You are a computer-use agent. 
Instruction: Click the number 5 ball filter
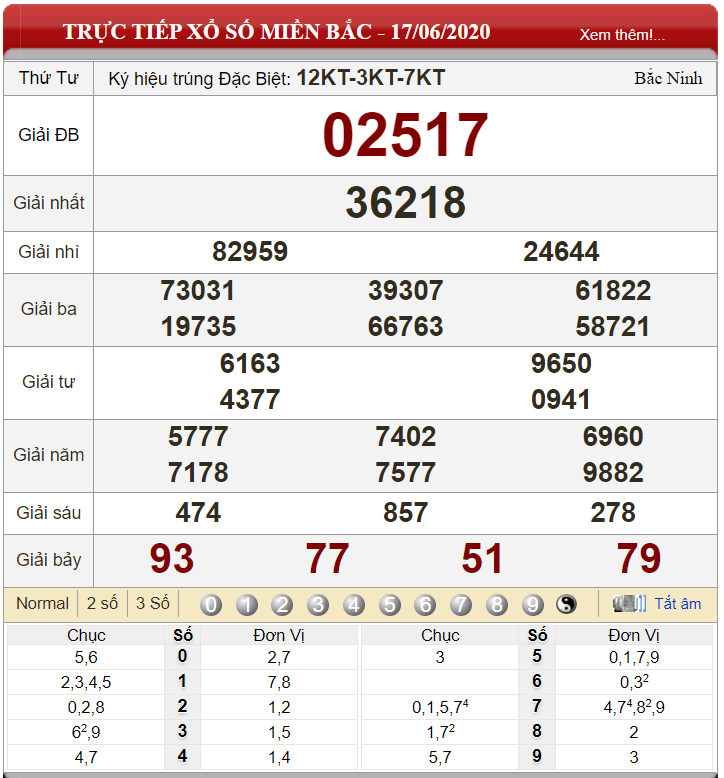[x=390, y=605]
